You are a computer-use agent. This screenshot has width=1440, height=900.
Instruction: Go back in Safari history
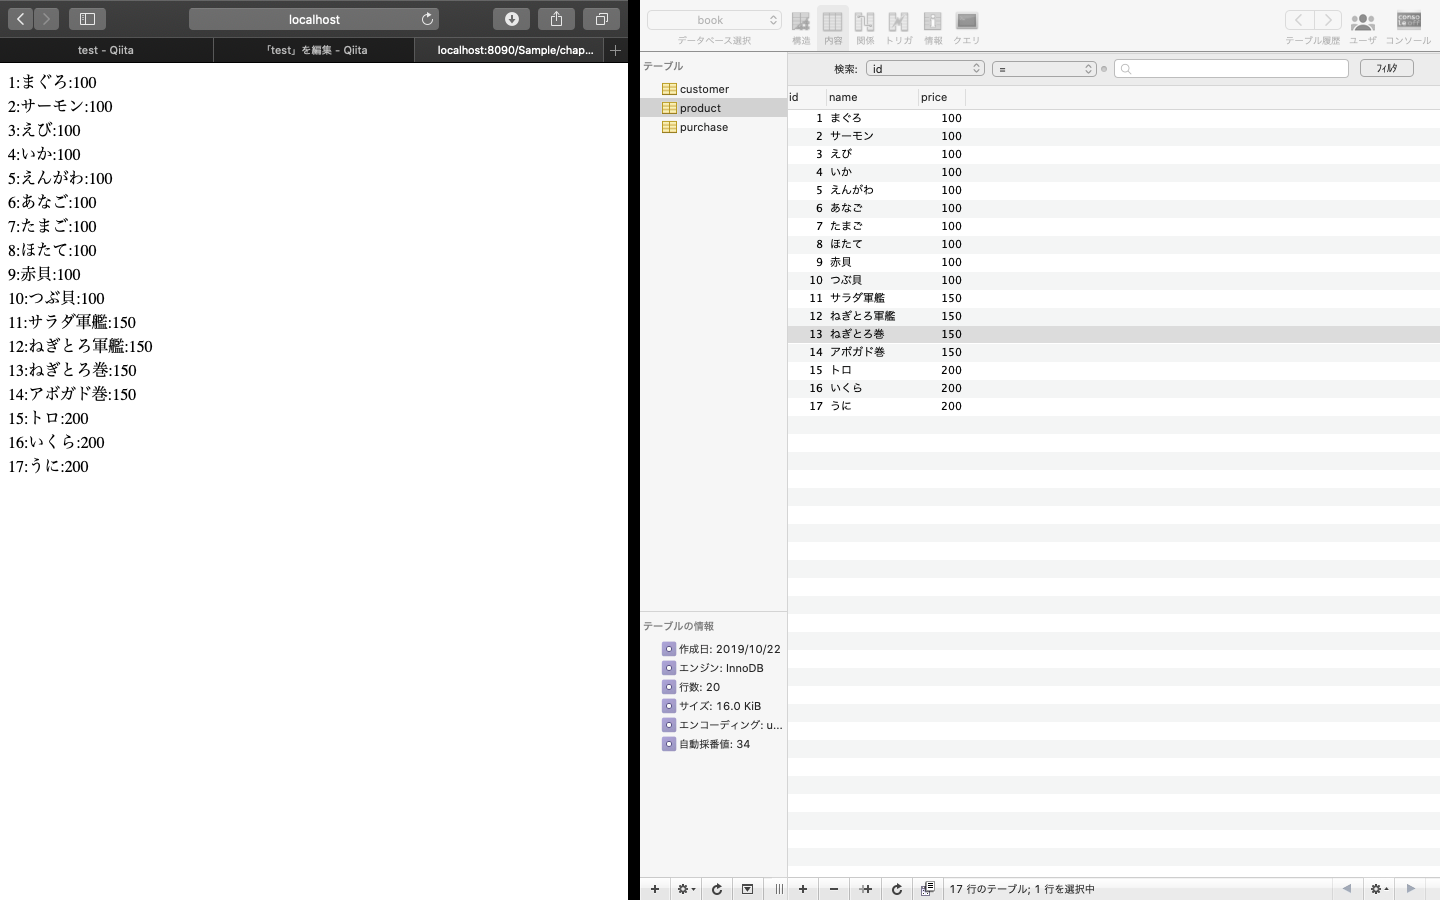coord(21,19)
